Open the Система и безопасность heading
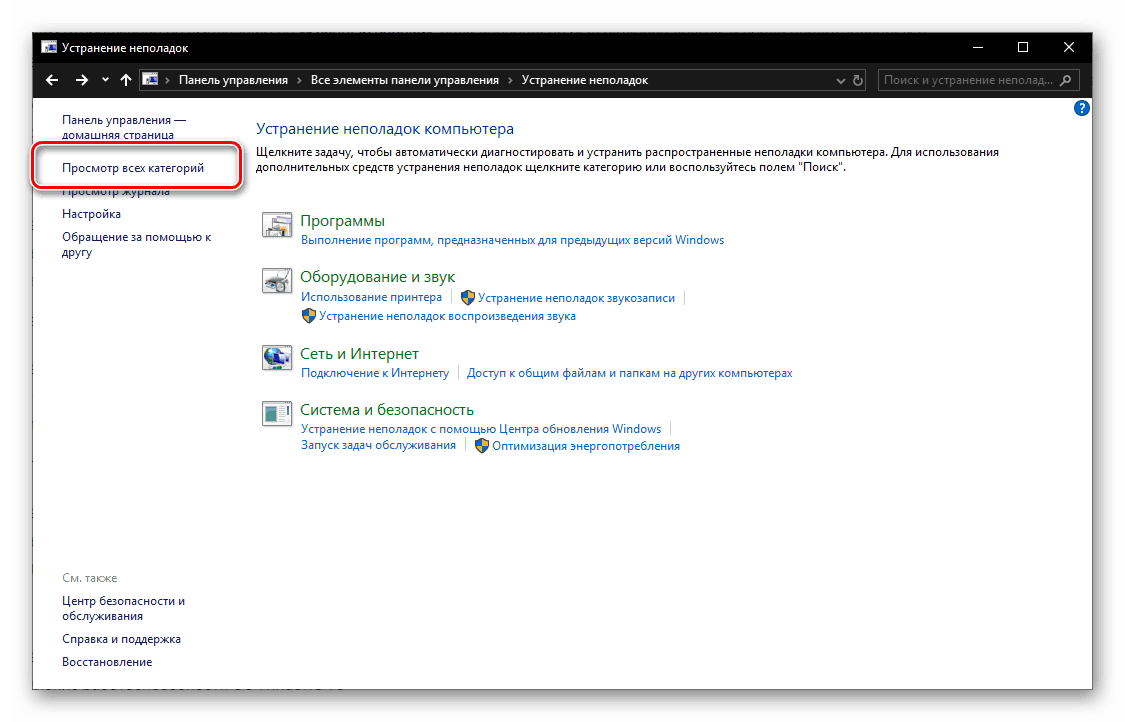 (x=387, y=410)
